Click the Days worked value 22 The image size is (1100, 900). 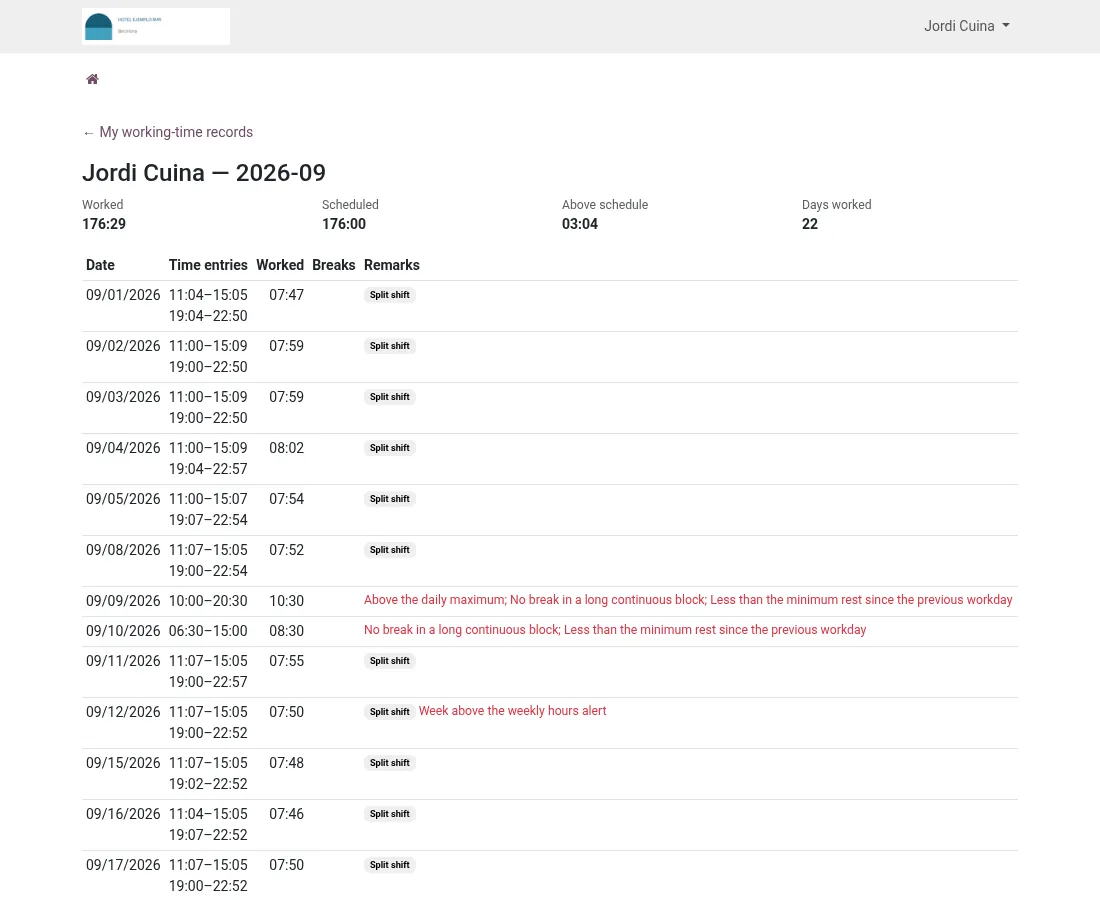point(810,224)
